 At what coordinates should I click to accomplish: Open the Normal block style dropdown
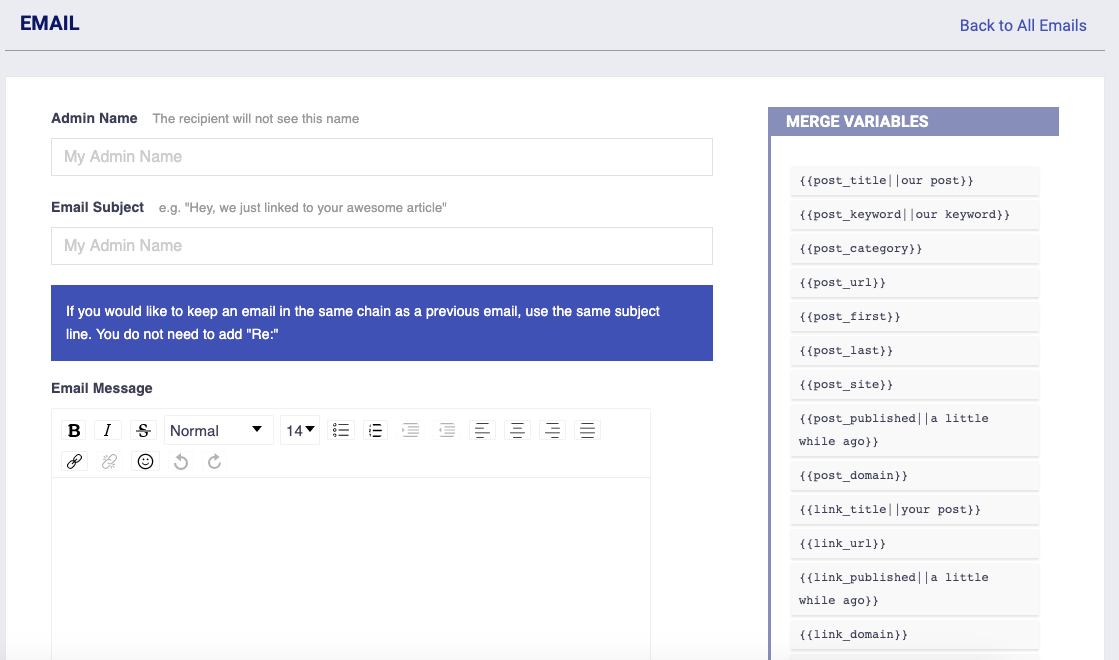pos(218,430)
